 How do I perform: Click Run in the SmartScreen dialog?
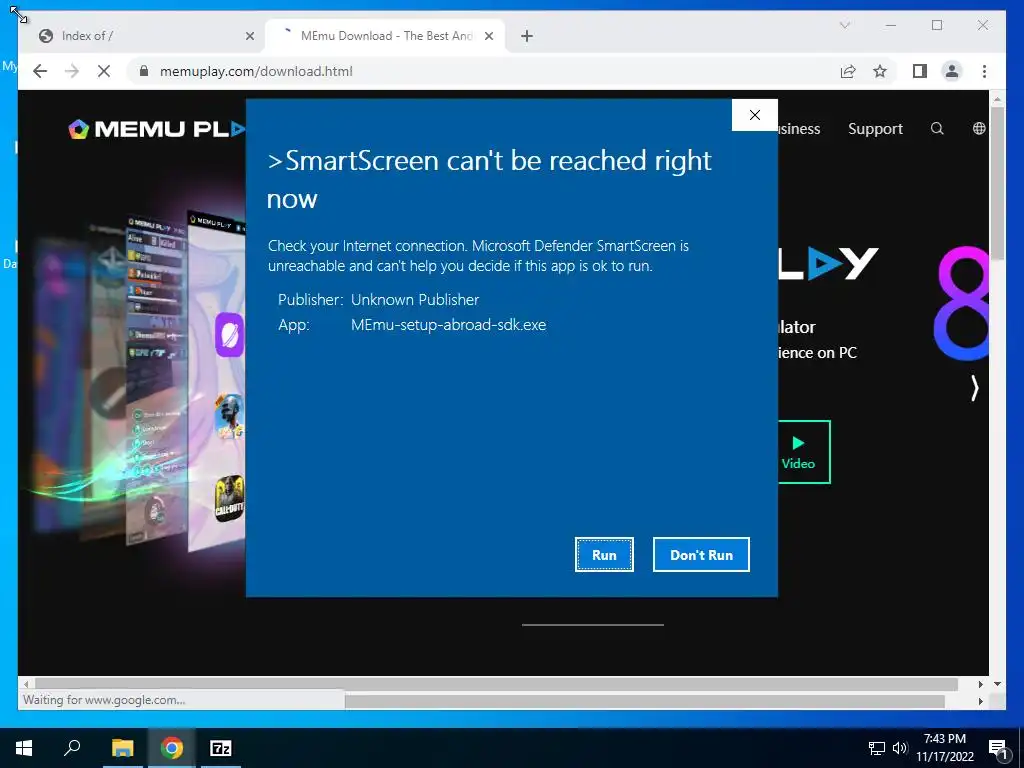pyautogui.click(x=604, y=554)
